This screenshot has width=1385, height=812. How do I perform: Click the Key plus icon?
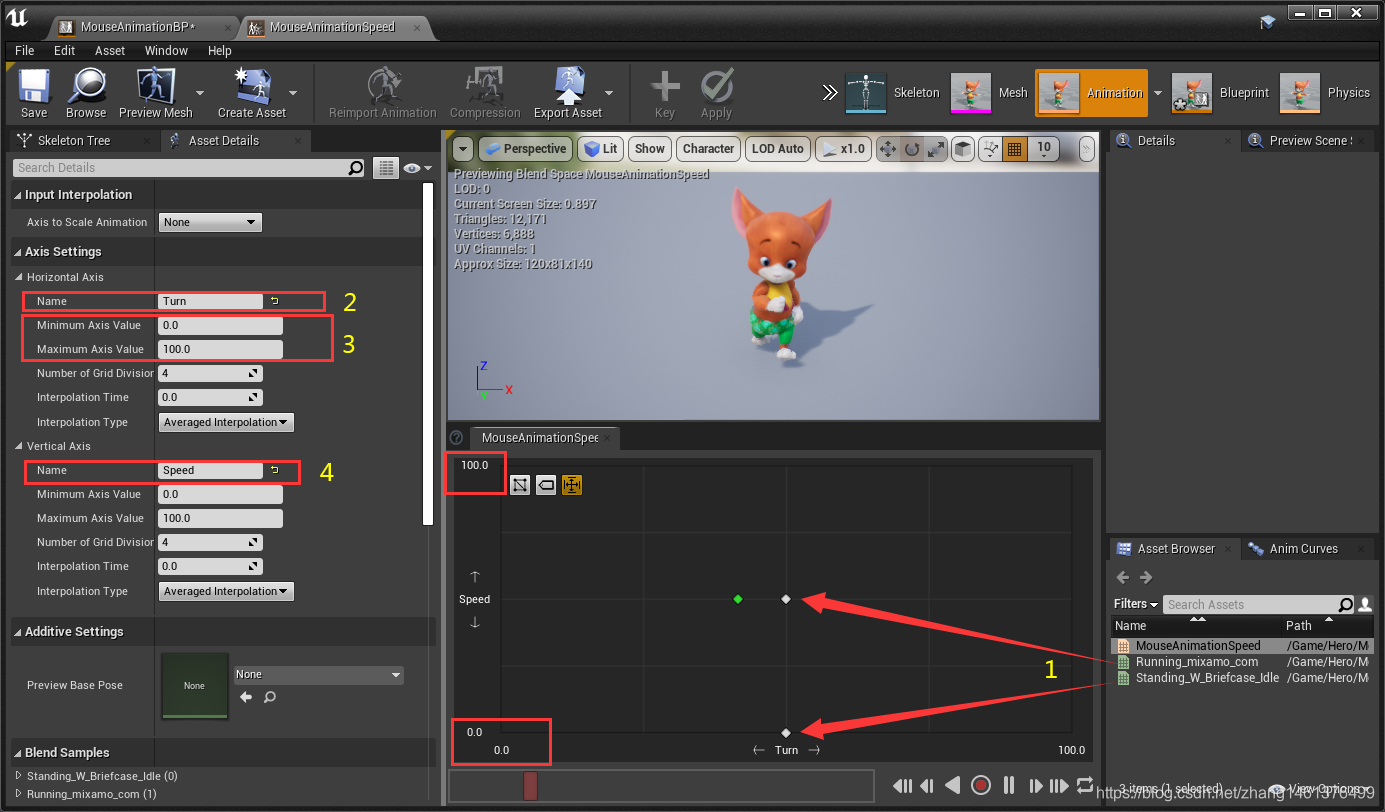point(665,87)
